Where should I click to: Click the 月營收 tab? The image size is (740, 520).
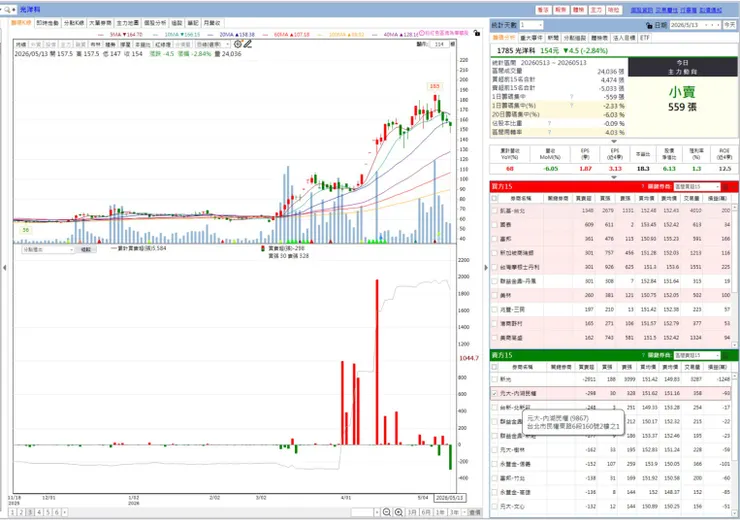(x=212, y=23)
